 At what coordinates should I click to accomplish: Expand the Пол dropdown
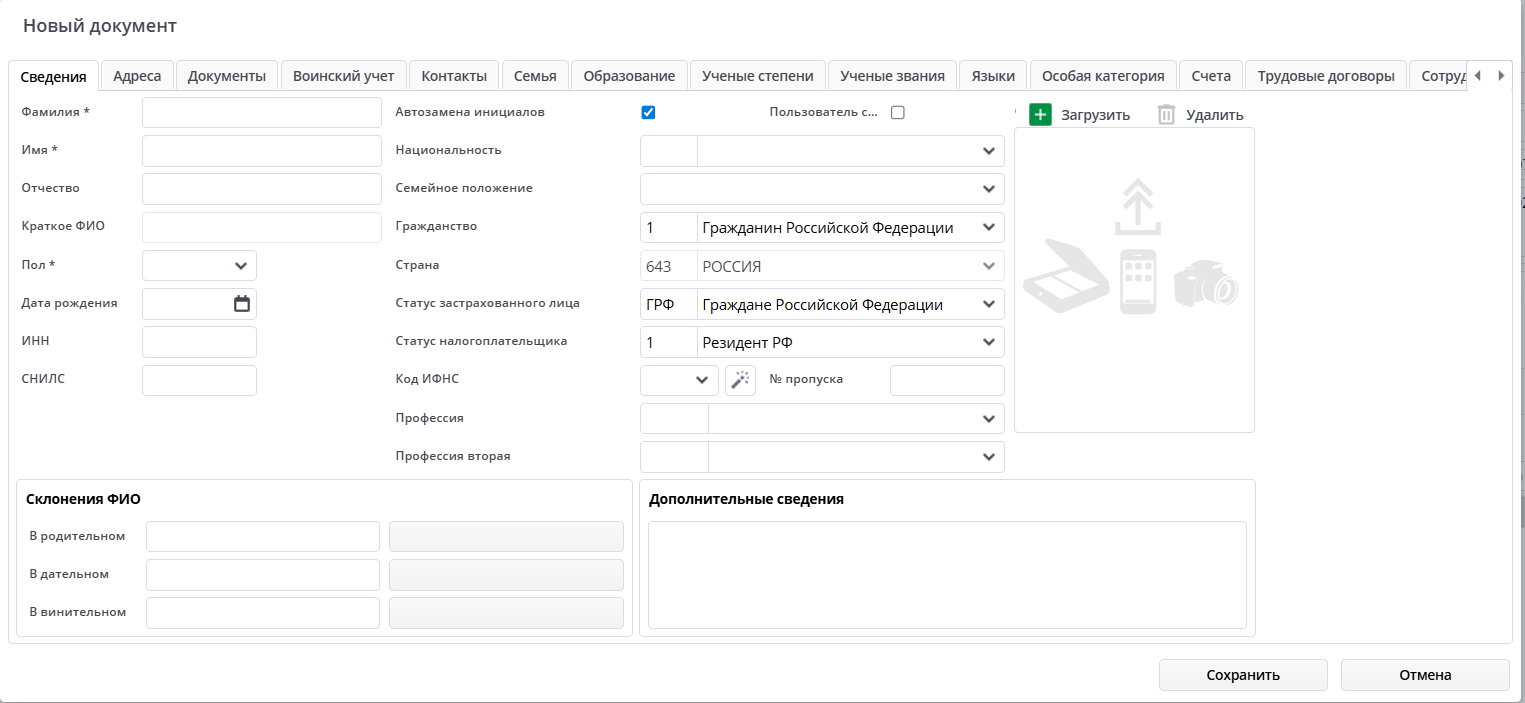pyautogui.click(x=240, y=266)
